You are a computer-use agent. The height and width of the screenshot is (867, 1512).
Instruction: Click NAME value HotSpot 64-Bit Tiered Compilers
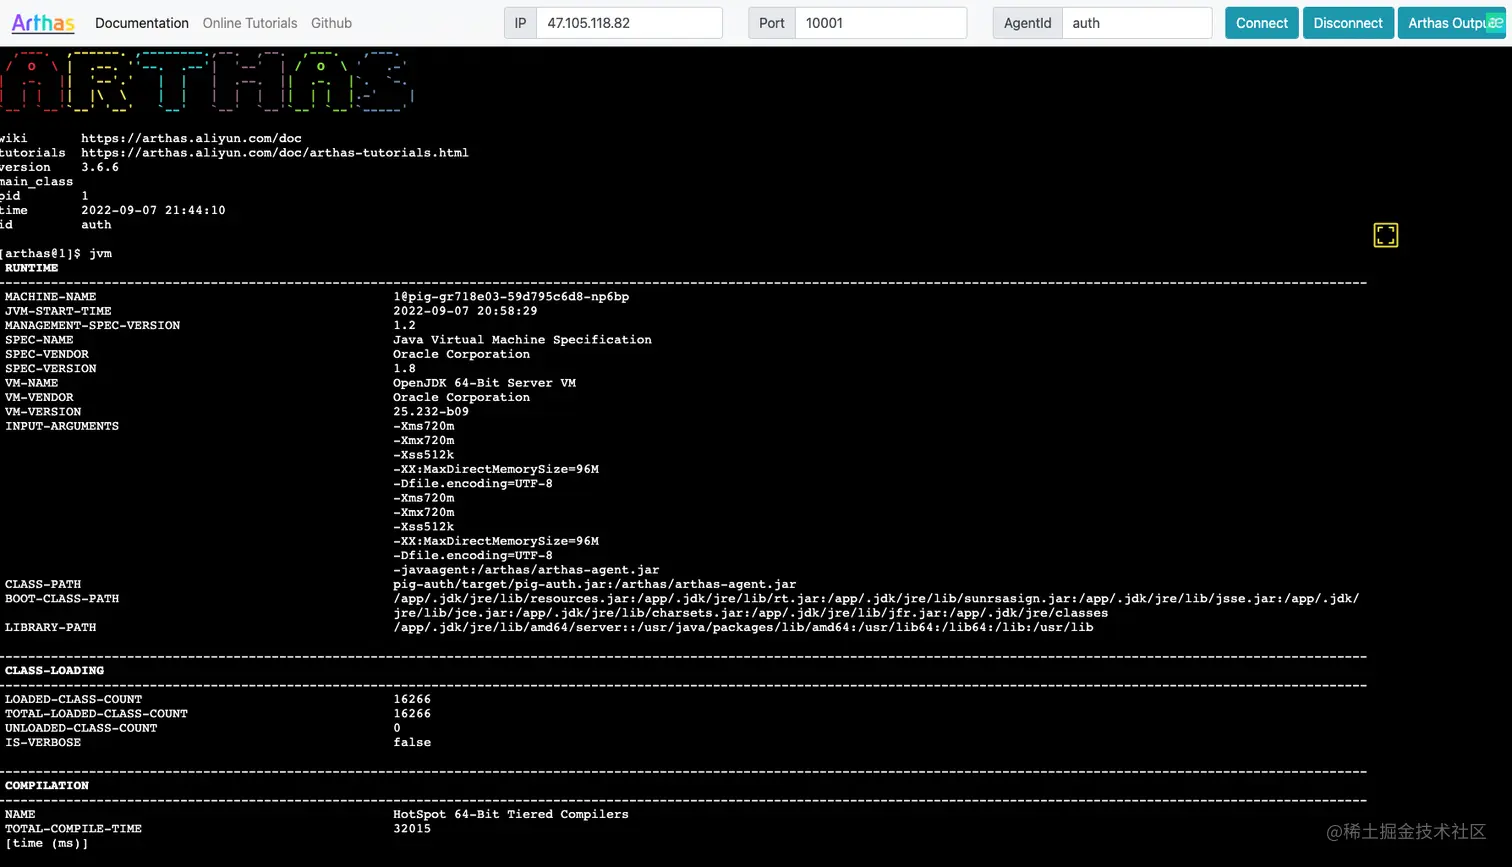[x=511, y=814]
